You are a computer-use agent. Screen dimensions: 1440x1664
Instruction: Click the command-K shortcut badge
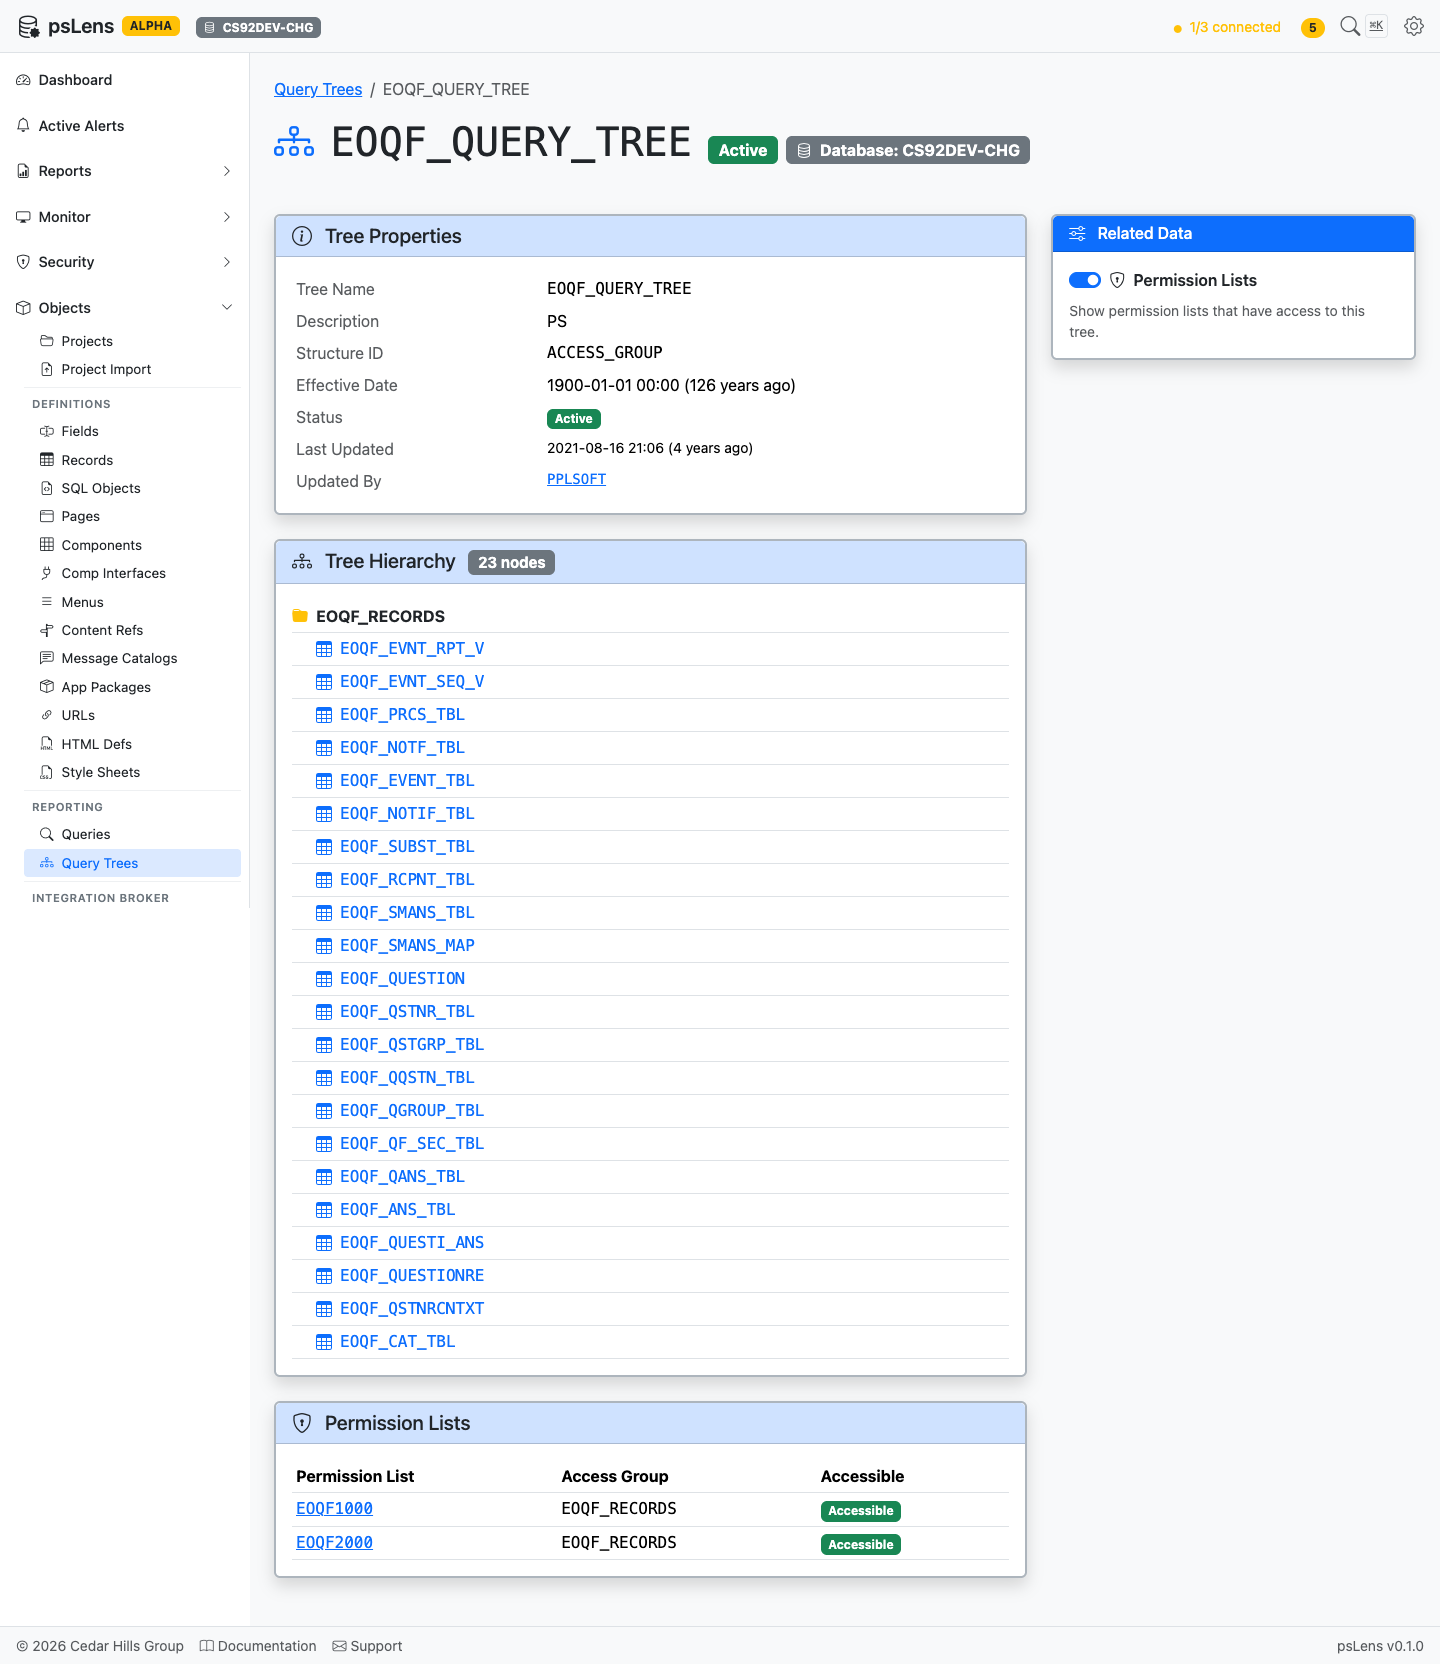tap(1377, 26)
